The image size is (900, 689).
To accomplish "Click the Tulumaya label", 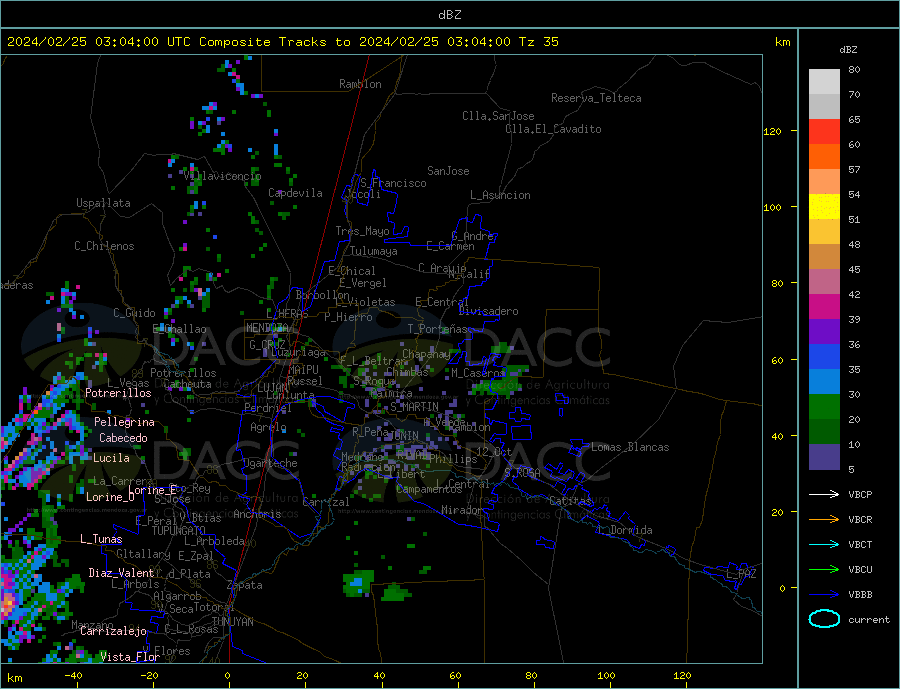I will (x=374, y=251).
